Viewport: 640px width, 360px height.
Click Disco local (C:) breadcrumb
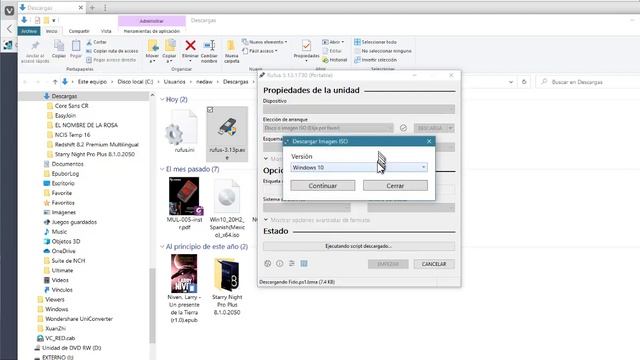135,82
